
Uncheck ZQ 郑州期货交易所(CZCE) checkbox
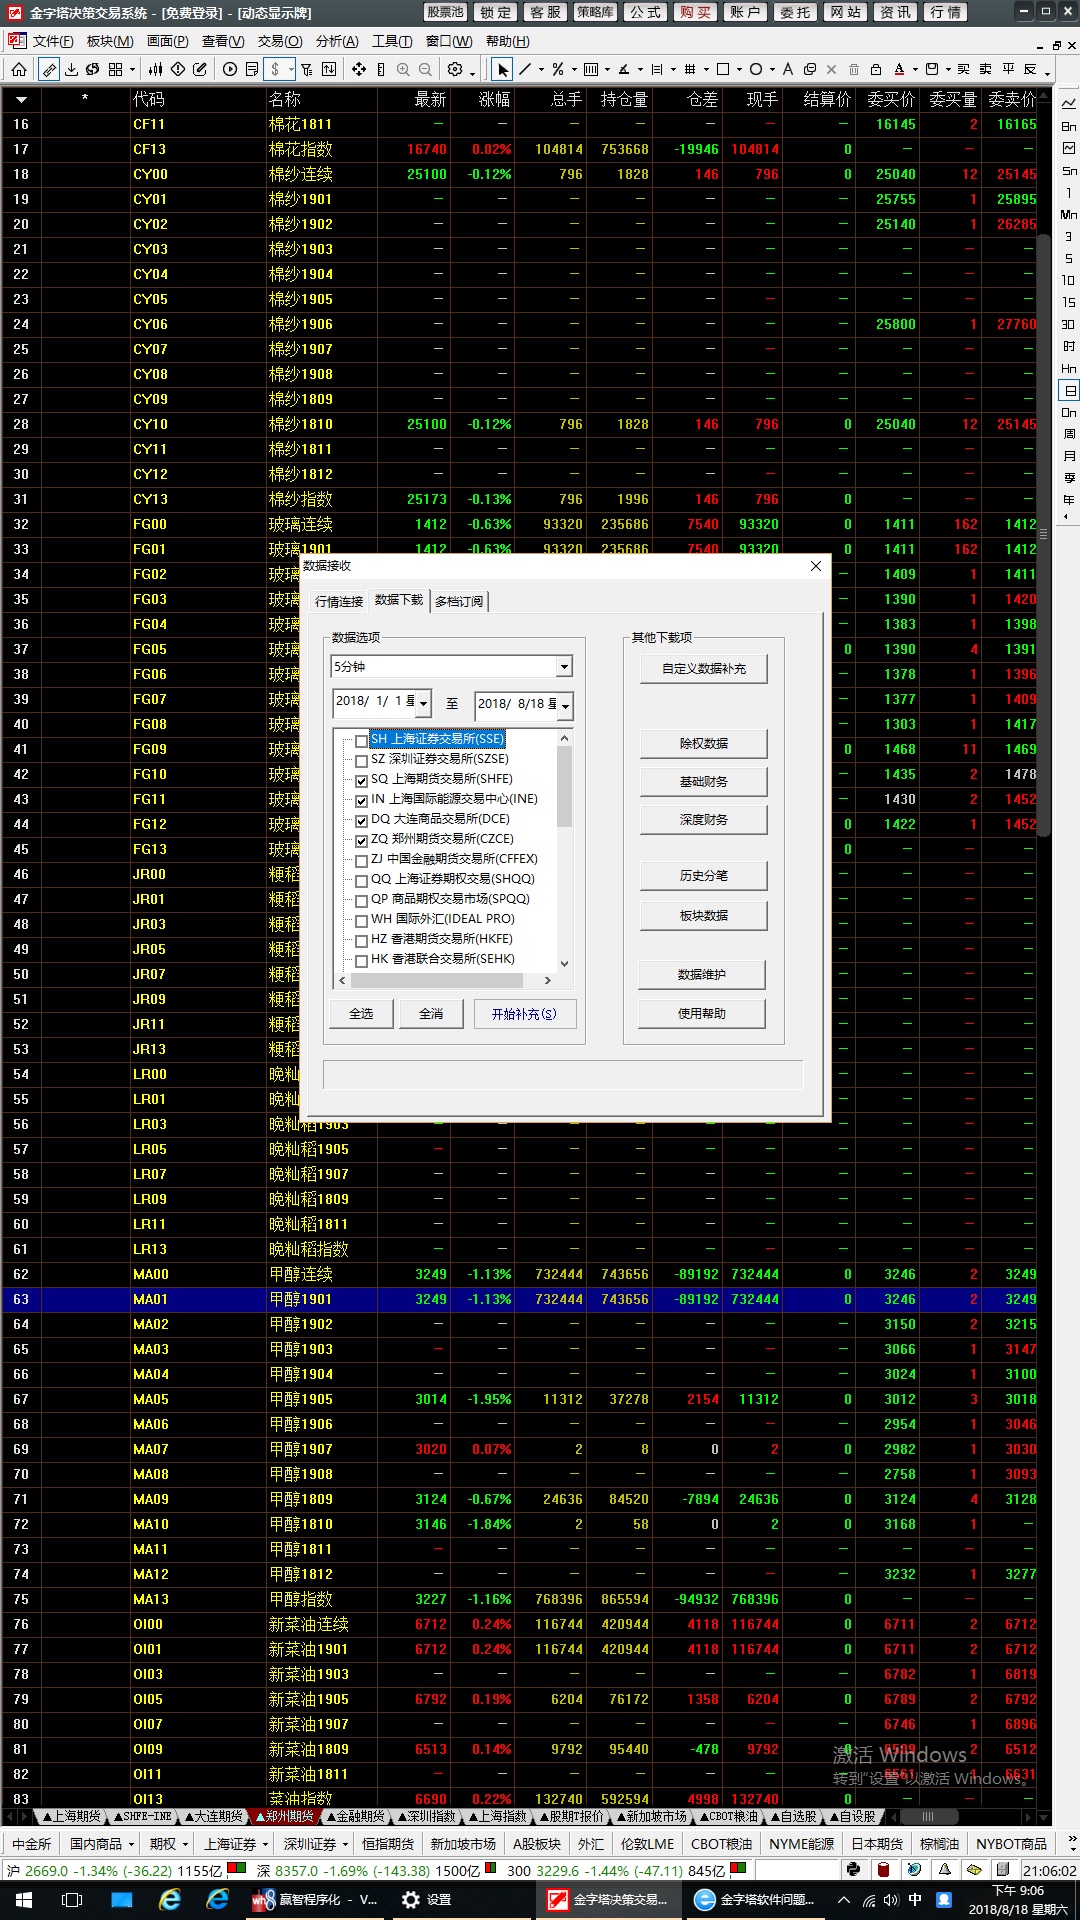click(362, 841)
